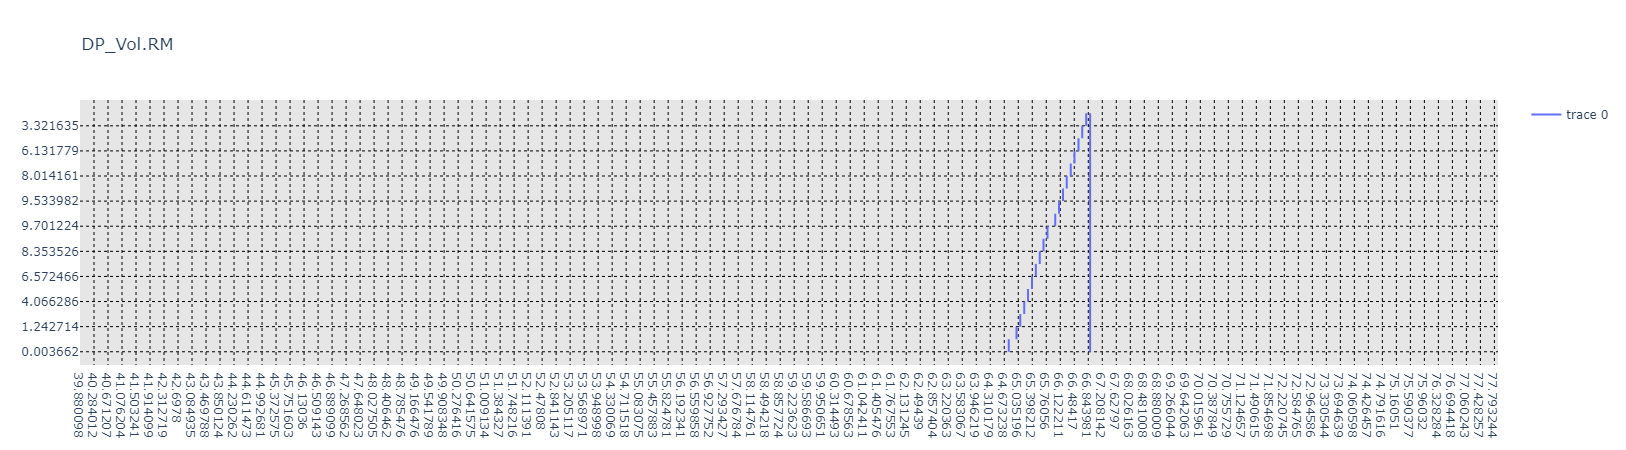Click x-axis label 62.49439

pos(919,401)
